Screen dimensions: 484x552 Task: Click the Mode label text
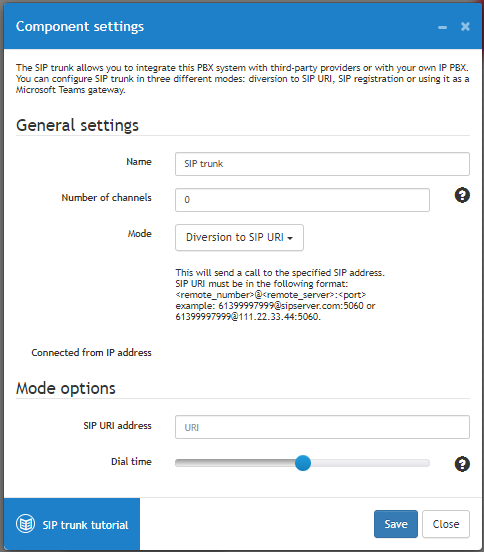[140, 233]
